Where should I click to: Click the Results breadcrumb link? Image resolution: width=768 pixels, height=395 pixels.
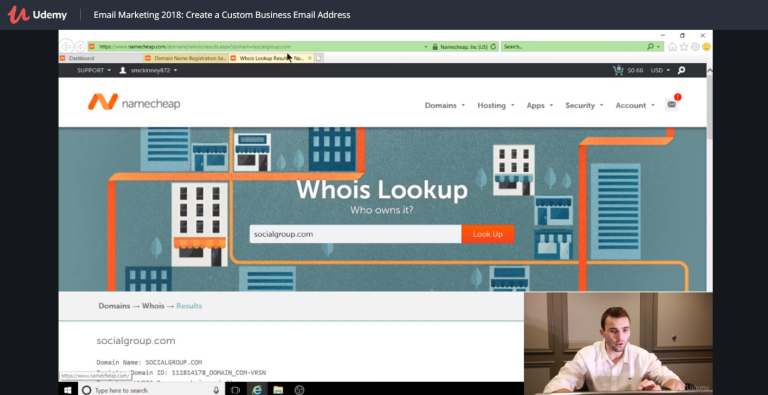[189, 306]
